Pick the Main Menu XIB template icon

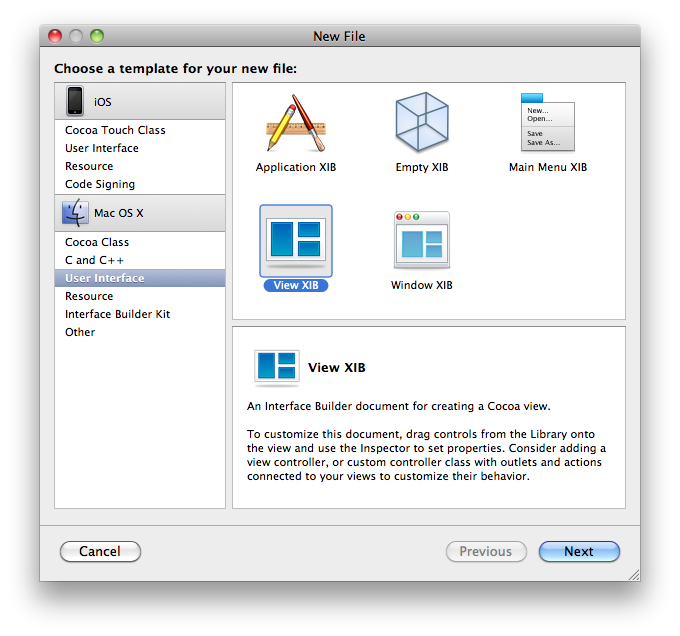coord(547,123)
